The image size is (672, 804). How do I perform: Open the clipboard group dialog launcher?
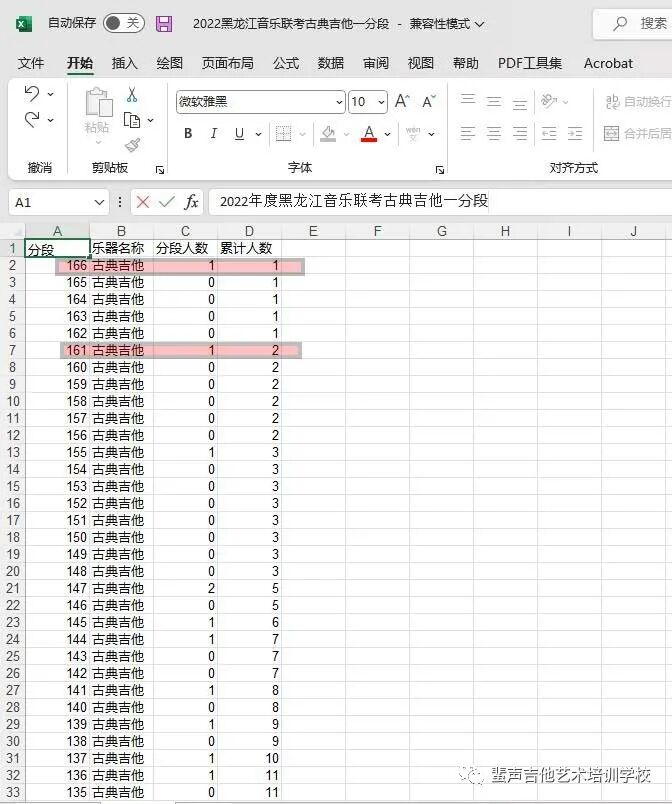[x=159, y=170]
